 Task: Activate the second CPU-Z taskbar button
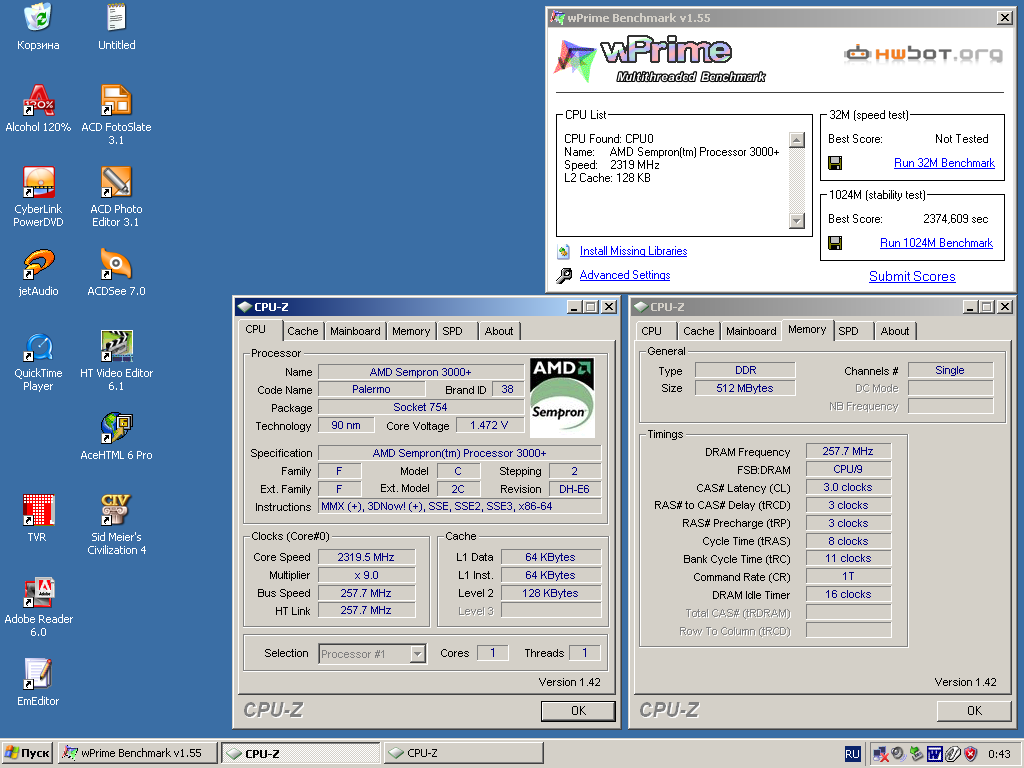point(463,753)
